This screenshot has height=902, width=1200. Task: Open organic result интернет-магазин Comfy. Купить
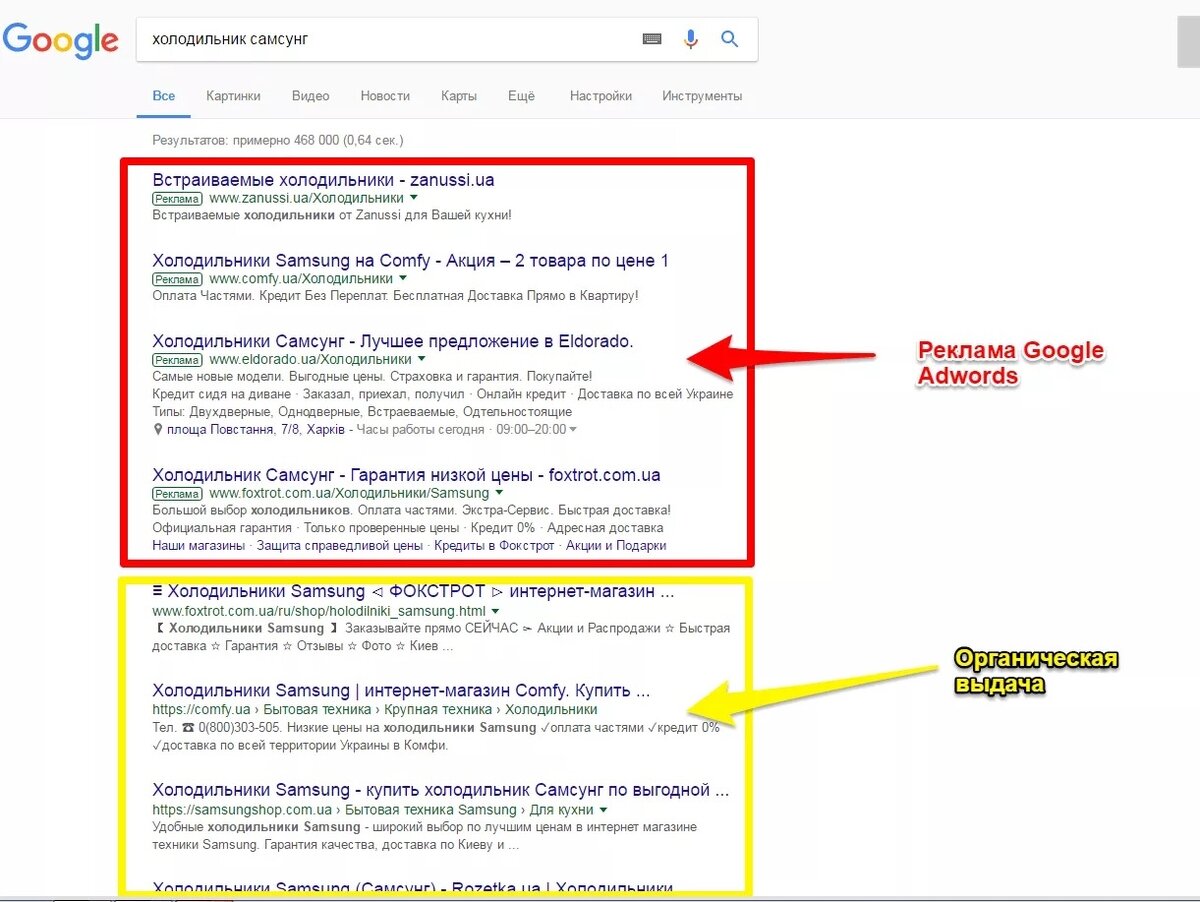[401, 690]
